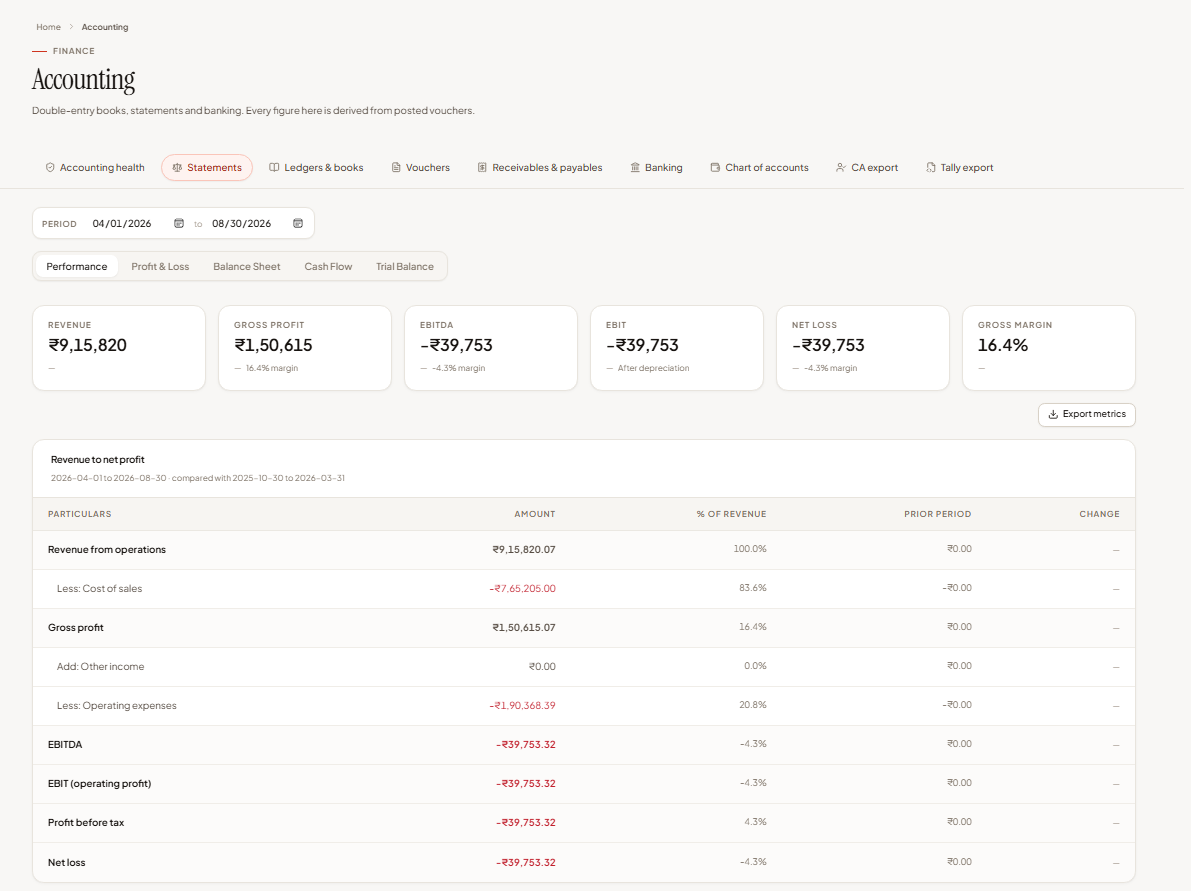
Task: Switch to the Profit & Loss view
Action: [160, 267]
